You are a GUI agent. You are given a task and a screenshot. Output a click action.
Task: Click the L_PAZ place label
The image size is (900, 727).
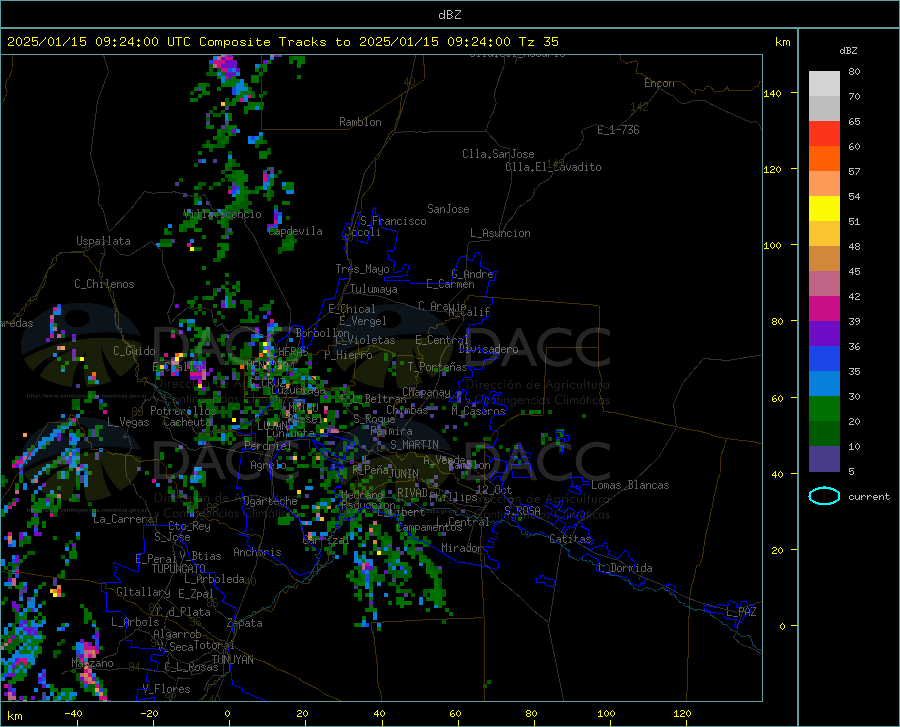(741, 612)
